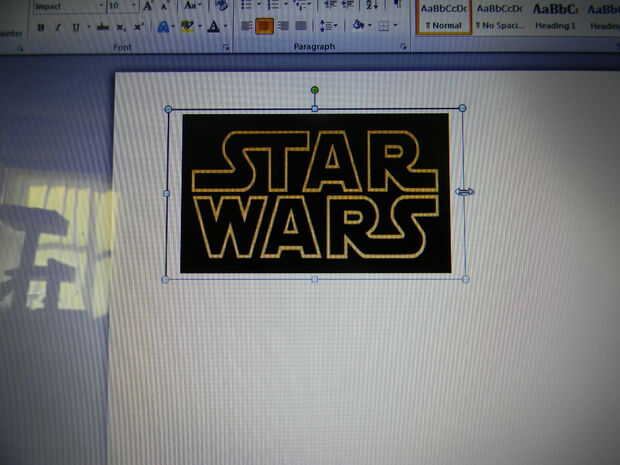620x465 pixels.
Task: Click the left-middle image sizing handle
Action: 166,194
